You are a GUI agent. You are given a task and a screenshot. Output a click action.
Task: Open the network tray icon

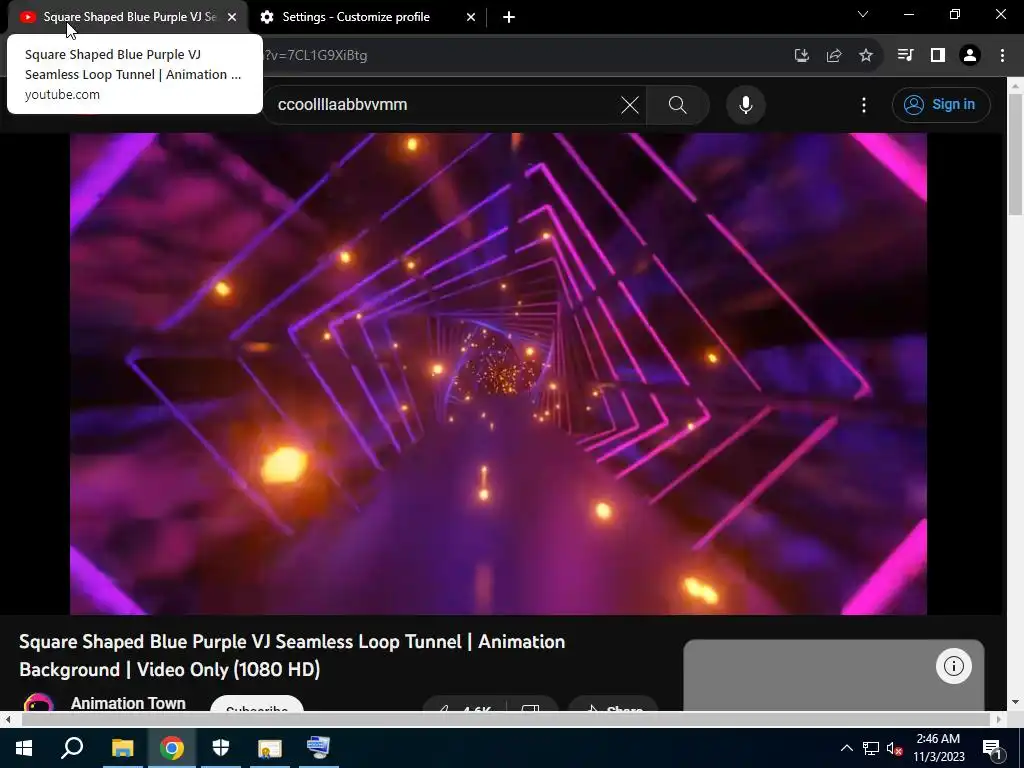point(870,748)
